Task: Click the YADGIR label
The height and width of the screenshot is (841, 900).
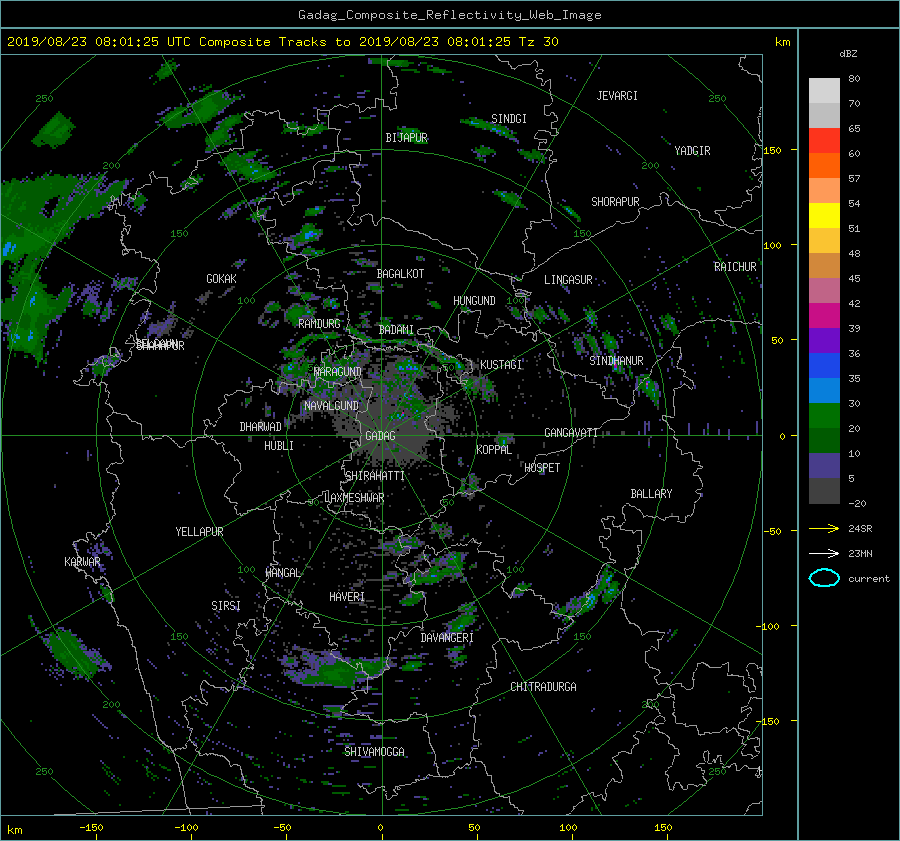Action: (x=692, y=151)
